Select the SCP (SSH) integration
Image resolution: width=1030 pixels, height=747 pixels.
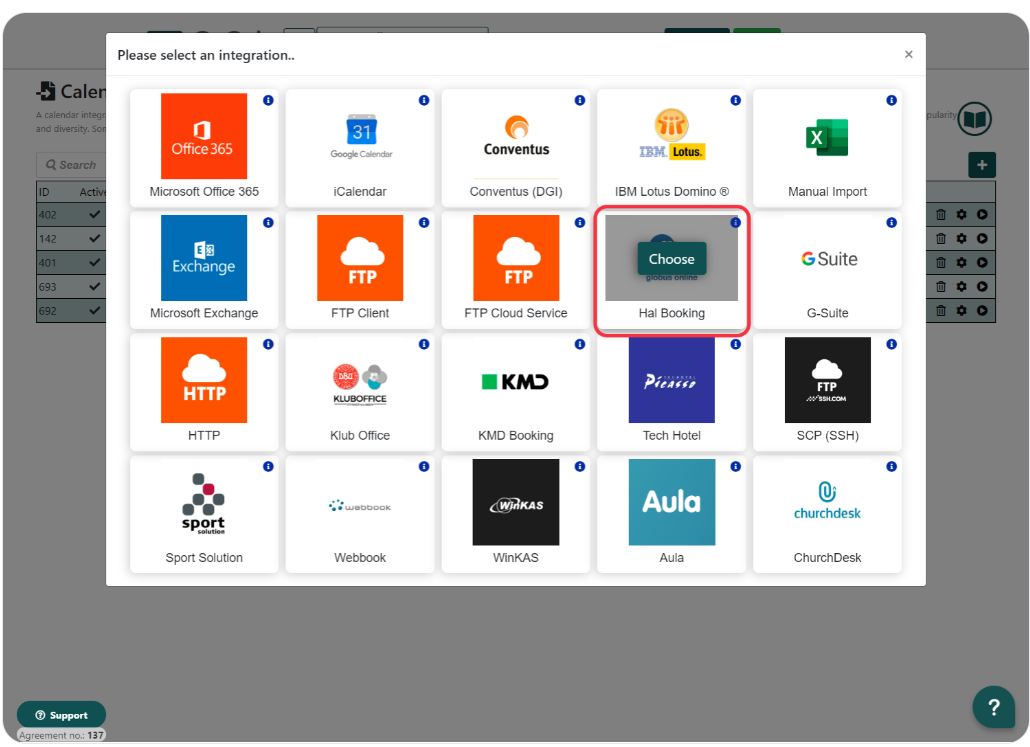tap(827, 392)
